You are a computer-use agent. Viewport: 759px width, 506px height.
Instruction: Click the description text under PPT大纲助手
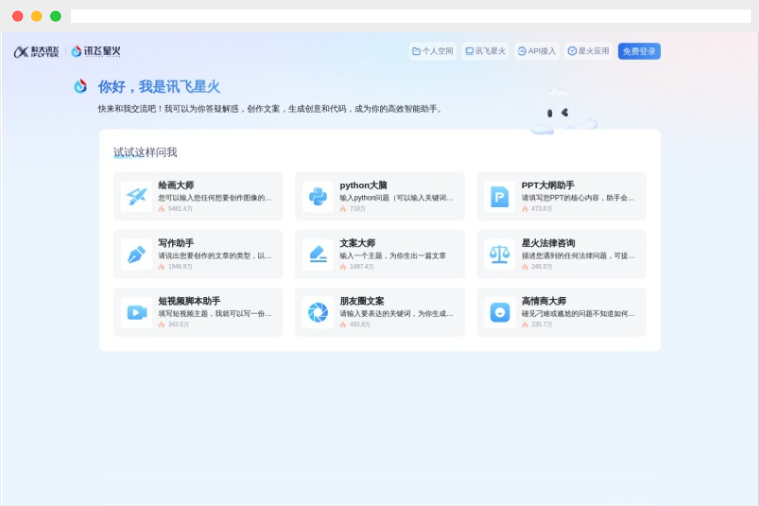tap(578, 198)
